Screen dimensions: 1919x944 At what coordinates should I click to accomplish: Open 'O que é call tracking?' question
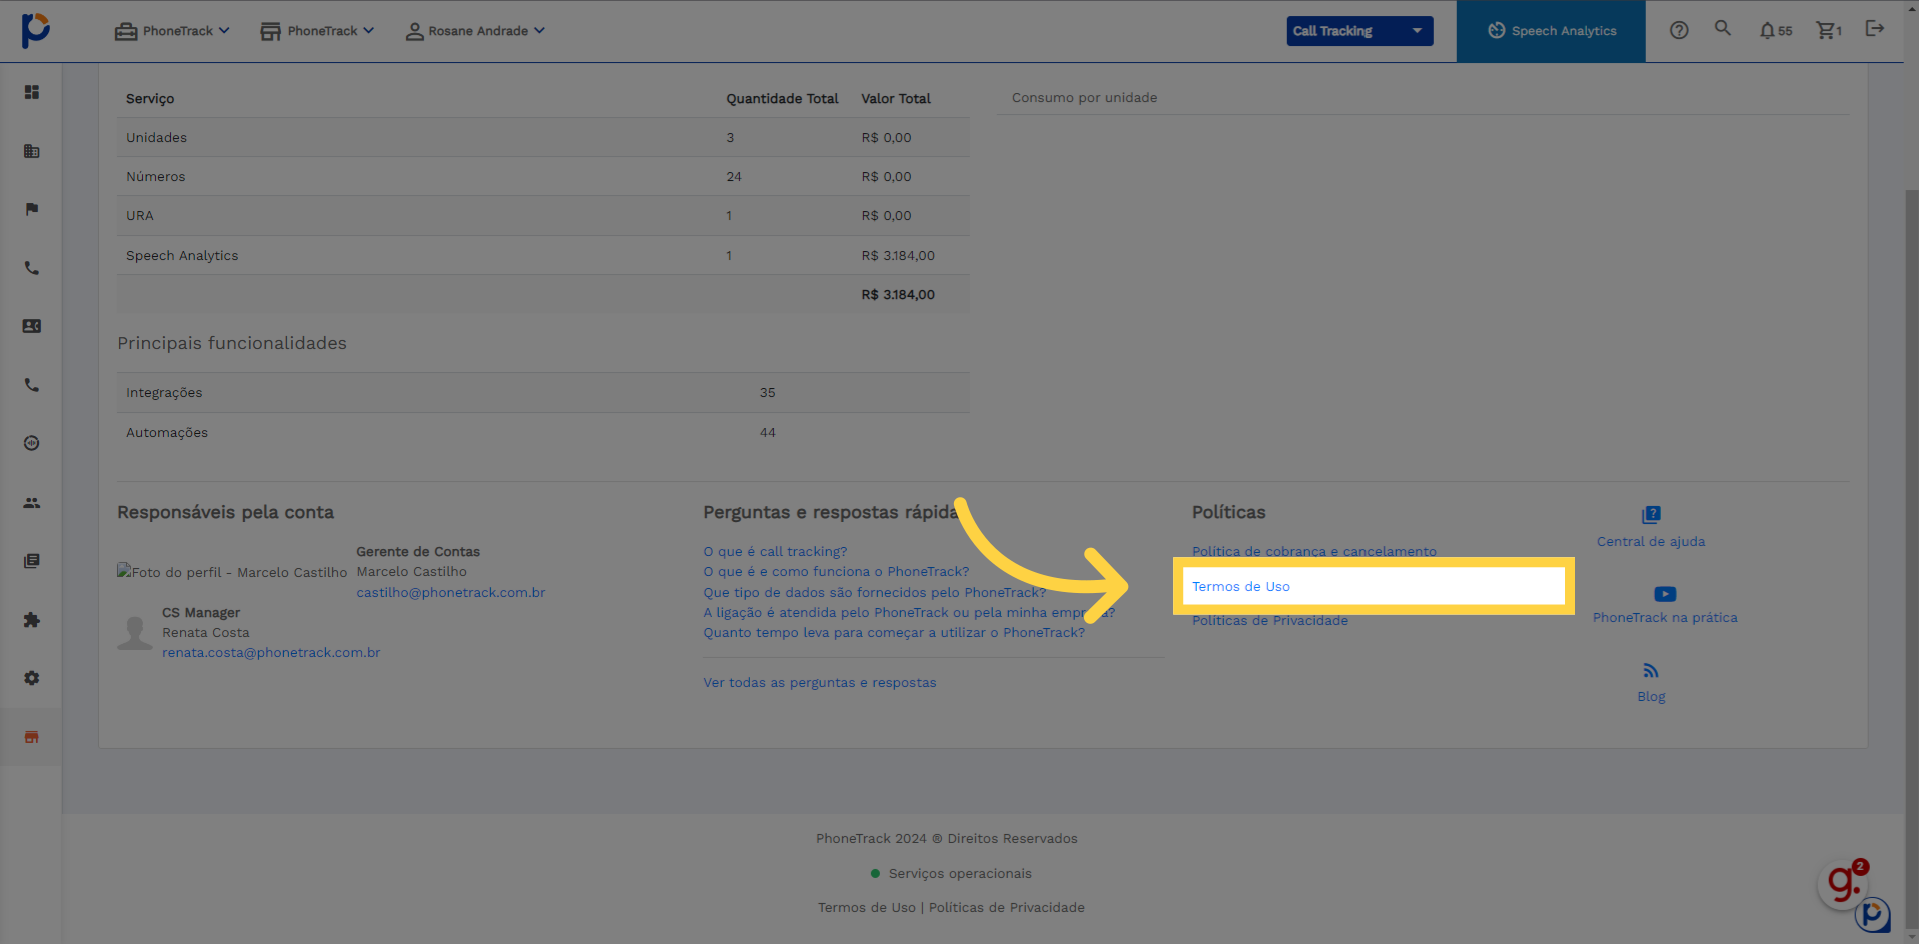coord(775,551)
